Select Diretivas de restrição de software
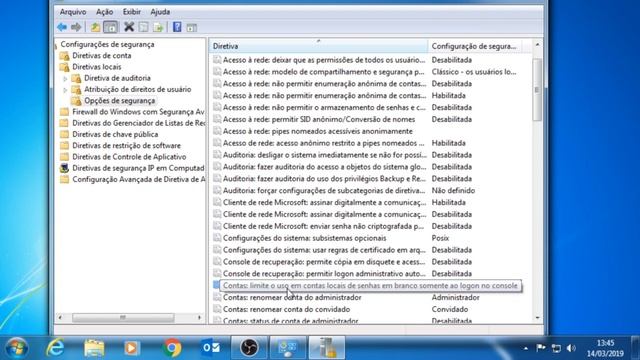The height and width of the screenshot is (360, 640). point(127,145)
